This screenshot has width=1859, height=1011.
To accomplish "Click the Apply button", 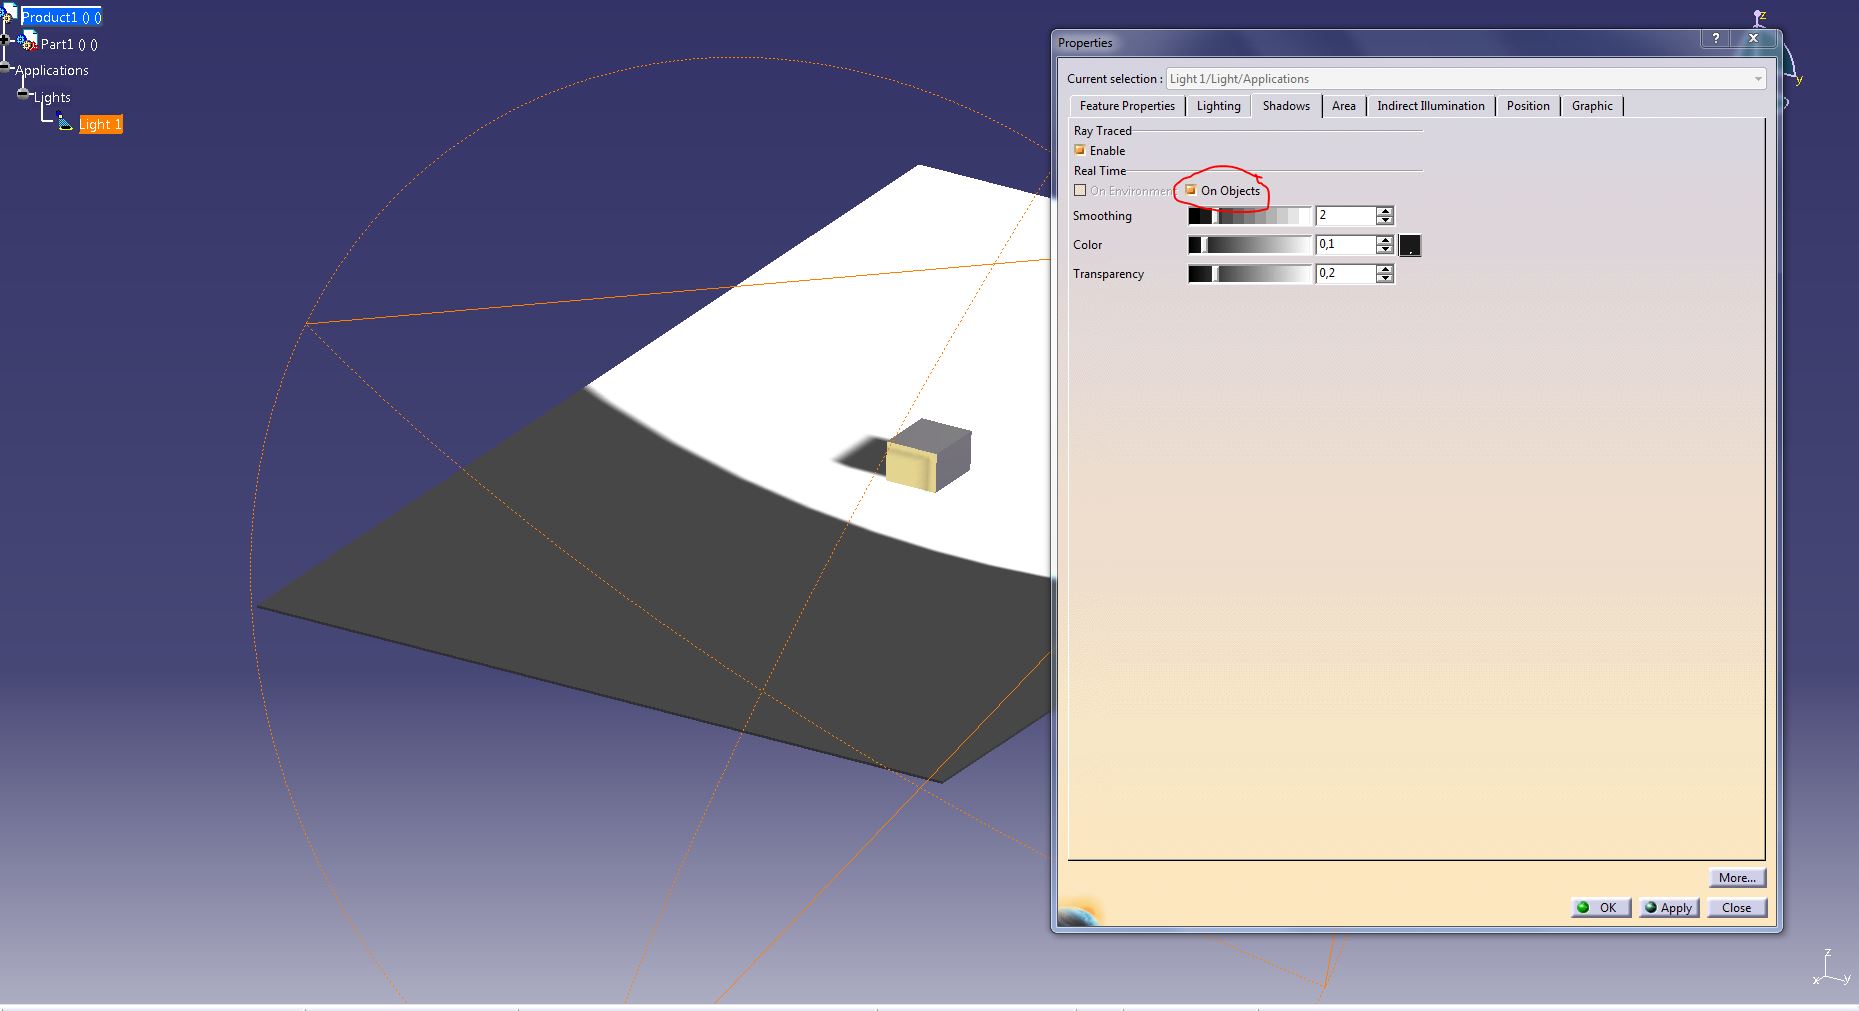I will point(1669,908).
